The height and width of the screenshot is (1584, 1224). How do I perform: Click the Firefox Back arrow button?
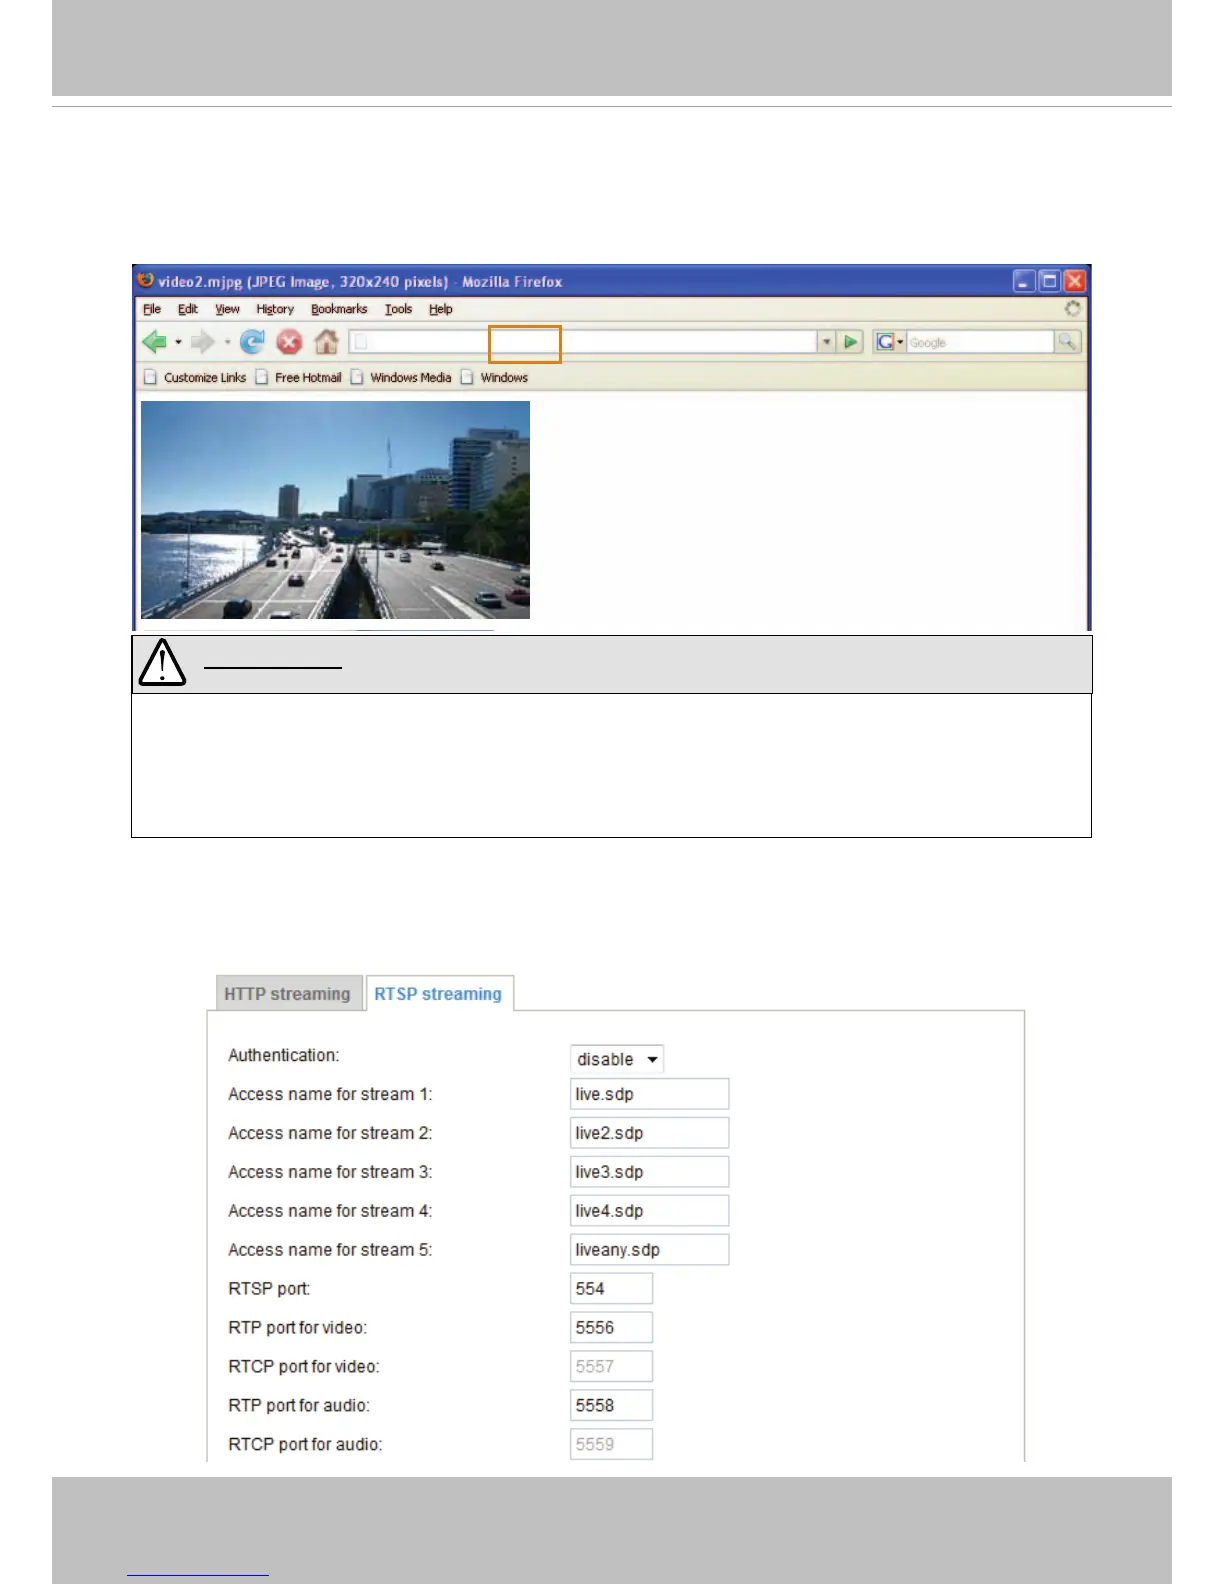tap(155, 343)
